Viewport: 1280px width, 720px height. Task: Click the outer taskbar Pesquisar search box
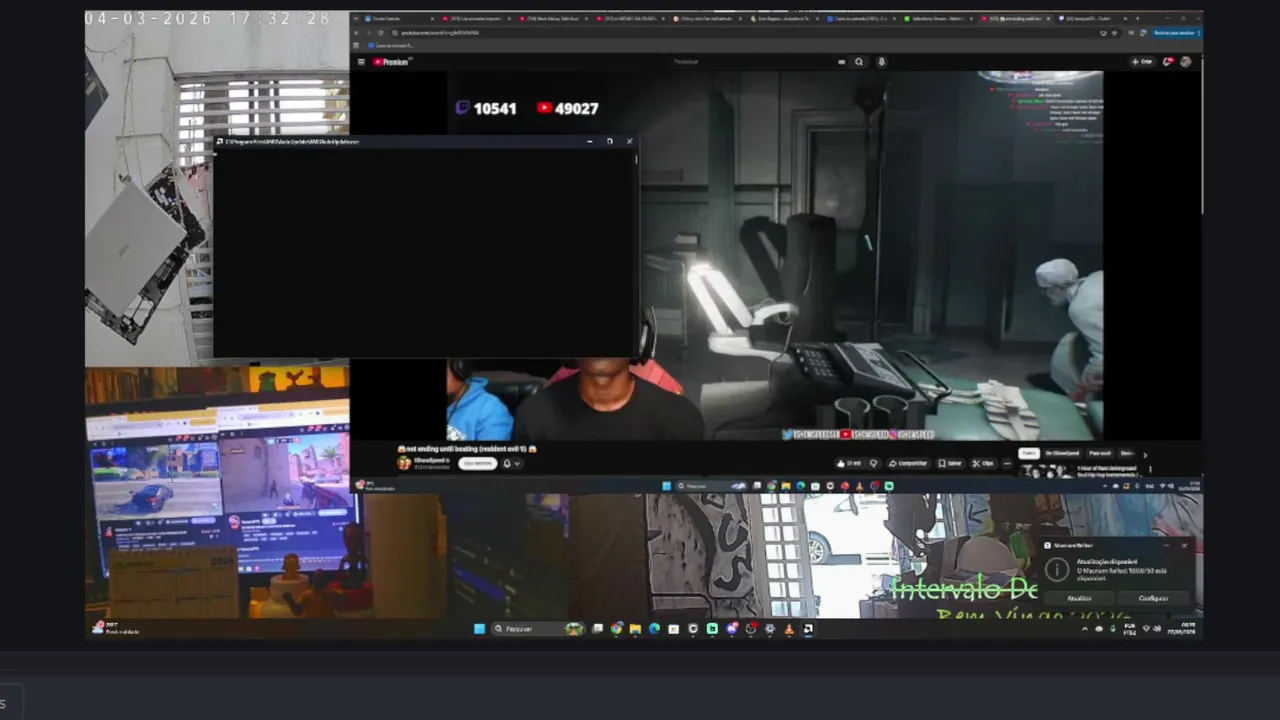pyautogui.click(x=538, y=629)
